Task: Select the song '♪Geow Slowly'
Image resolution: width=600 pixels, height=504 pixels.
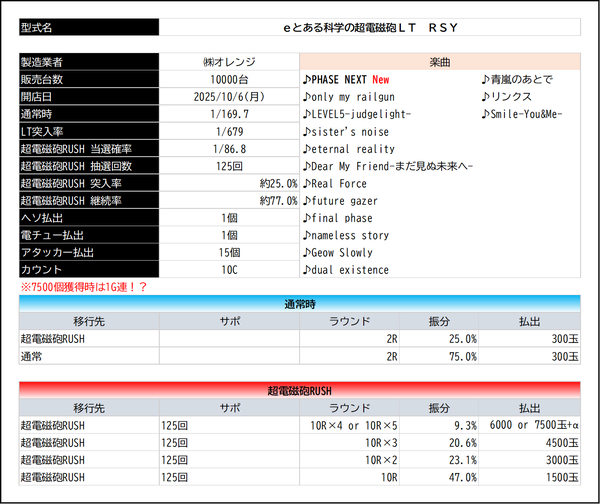Action: (x=338, y=253)
